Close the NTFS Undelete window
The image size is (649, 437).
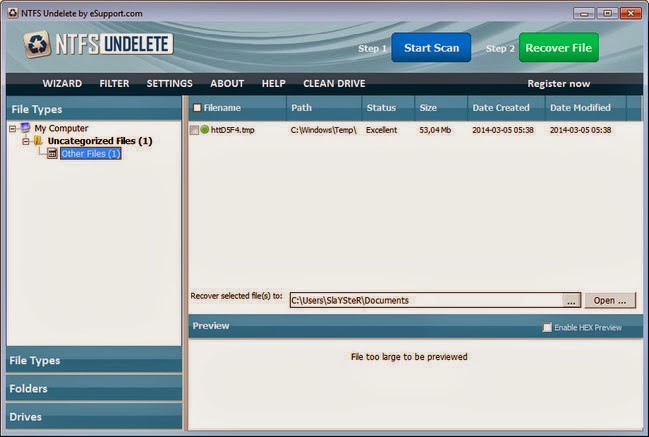pyautogui.click(x=631, y=14)
